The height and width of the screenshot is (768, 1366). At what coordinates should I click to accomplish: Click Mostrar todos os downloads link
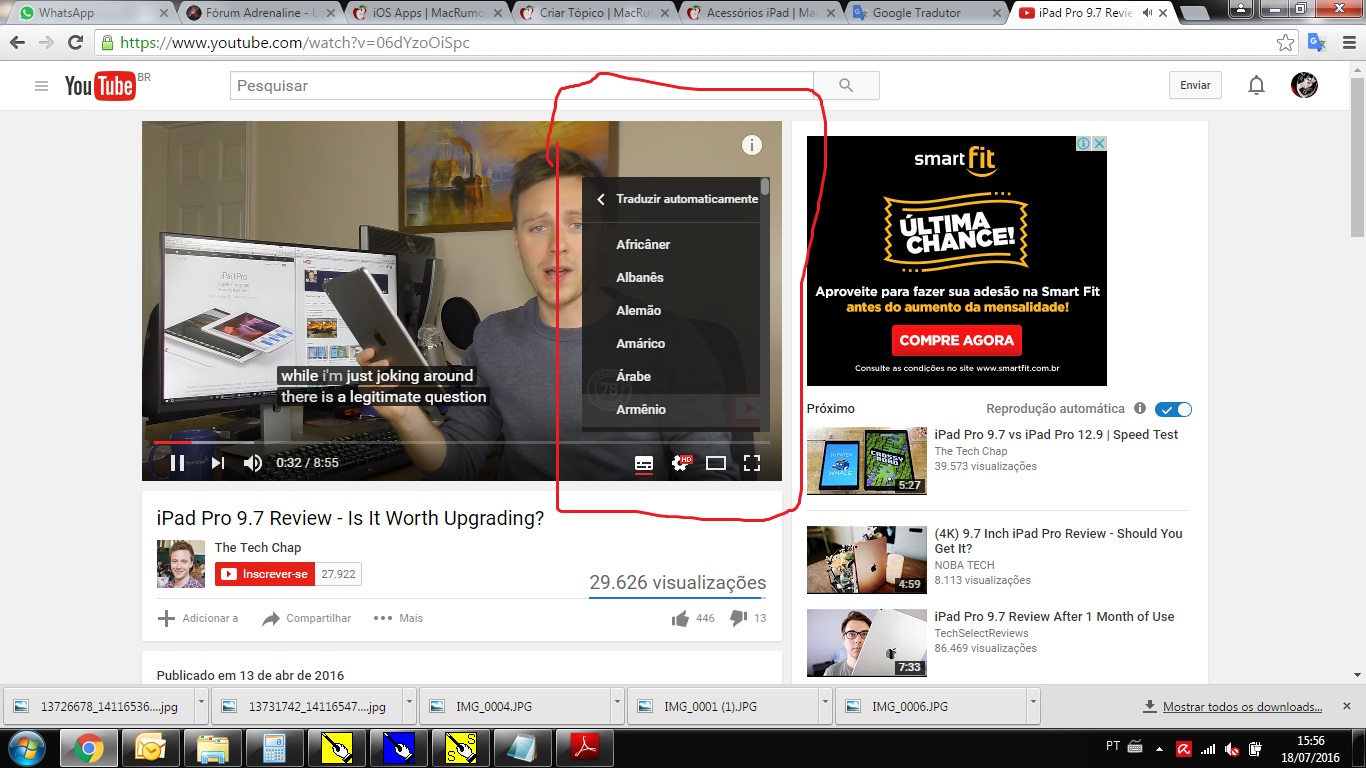click(x=1242, y=707)
